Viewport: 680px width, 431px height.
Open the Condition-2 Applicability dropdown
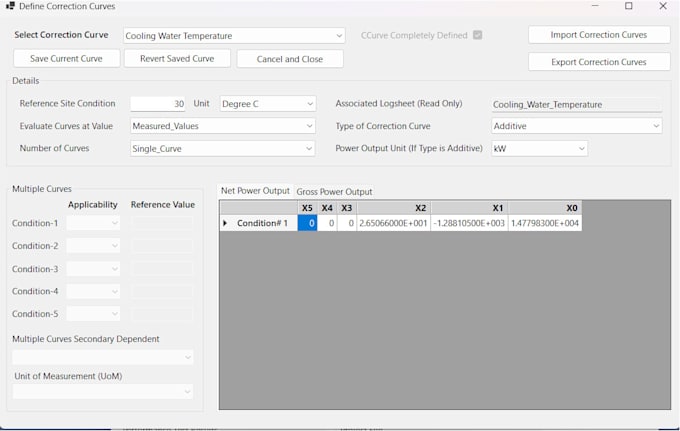coord(93,246)
